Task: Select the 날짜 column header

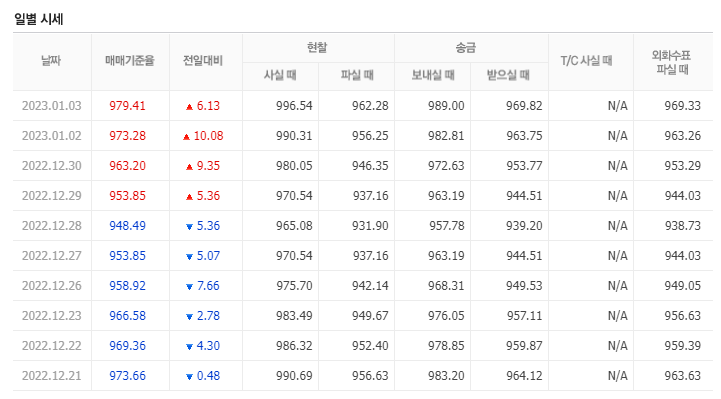Action: point(51,61)
